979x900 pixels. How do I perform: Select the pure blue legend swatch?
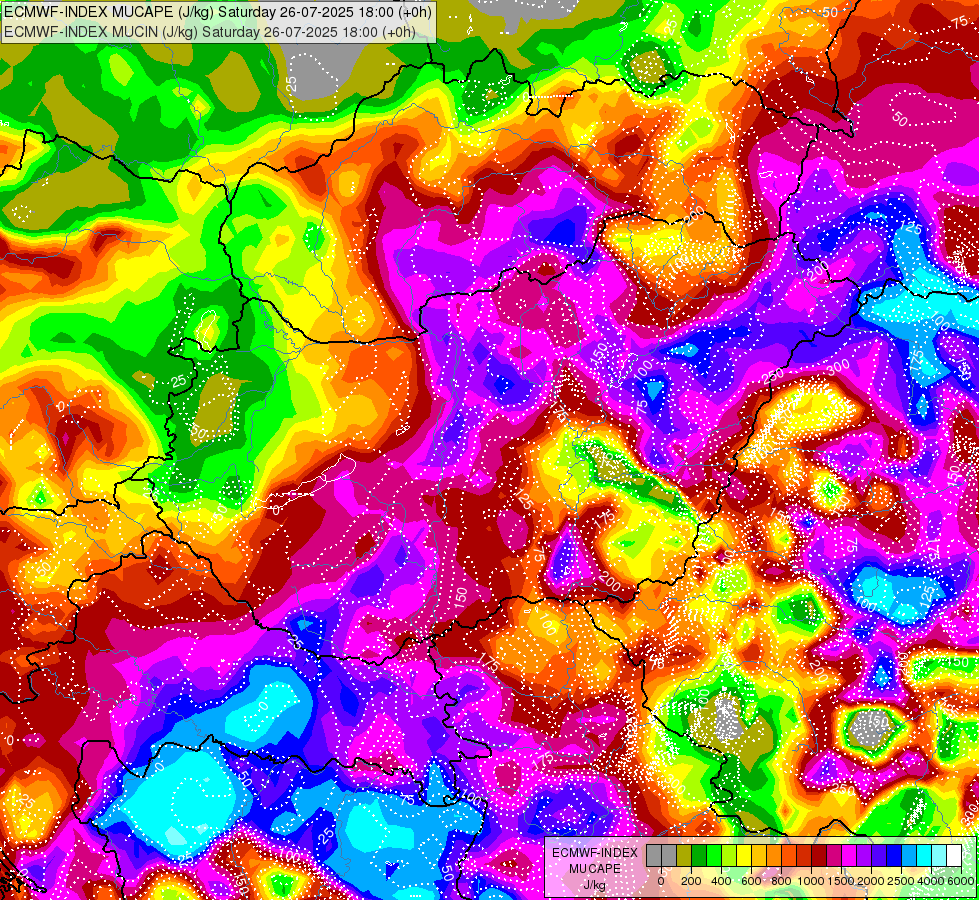895,855
